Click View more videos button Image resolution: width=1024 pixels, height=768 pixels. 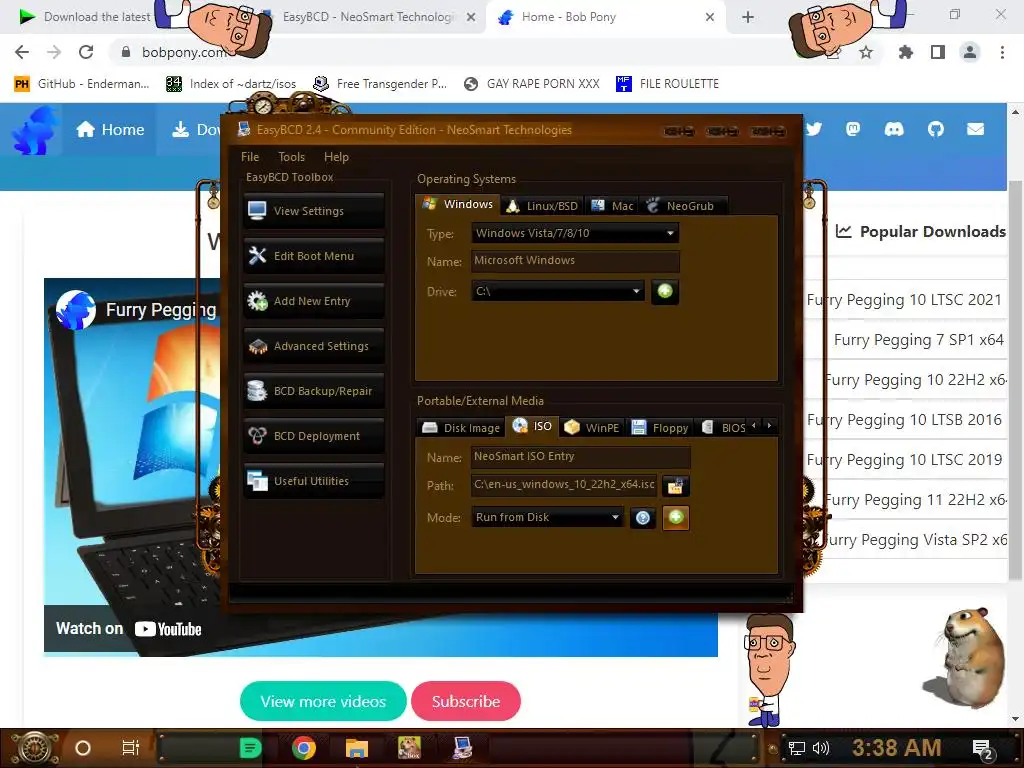pos(323,701)
